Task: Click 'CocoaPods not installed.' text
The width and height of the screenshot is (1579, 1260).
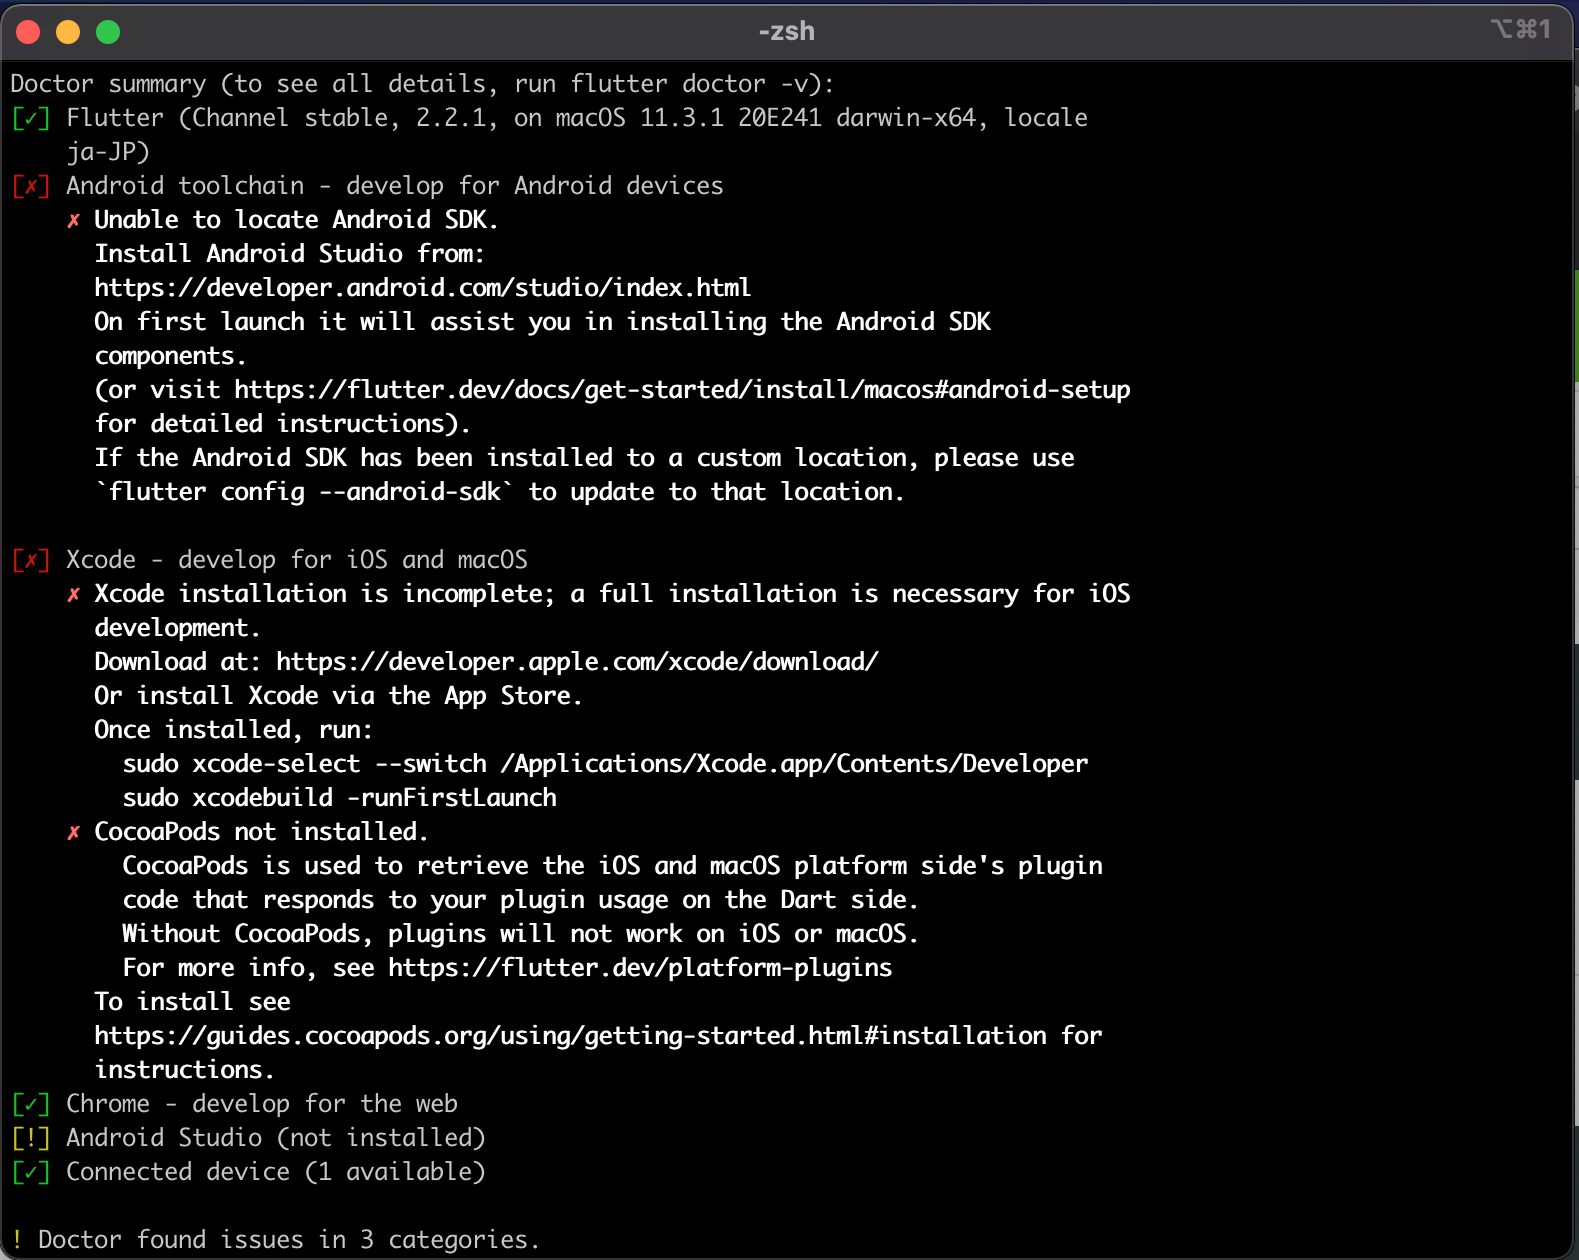Action: point(261,832)
